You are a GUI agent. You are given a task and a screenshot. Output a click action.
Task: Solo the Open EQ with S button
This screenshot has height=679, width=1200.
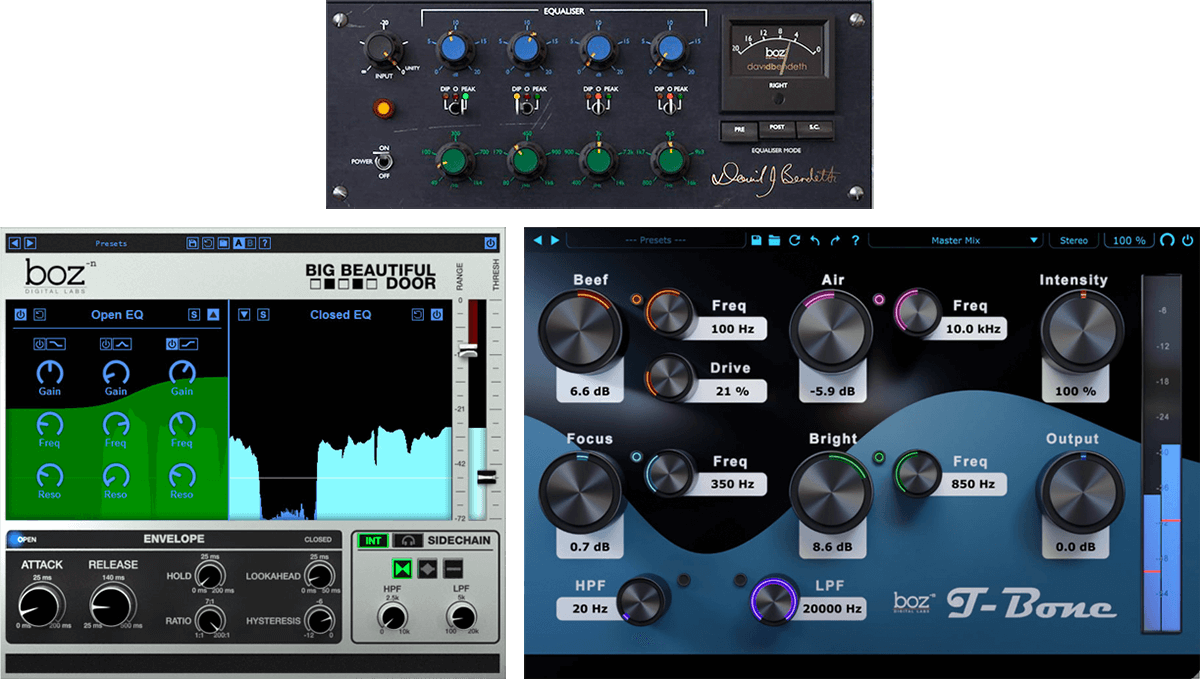click(x=194, y=315)
